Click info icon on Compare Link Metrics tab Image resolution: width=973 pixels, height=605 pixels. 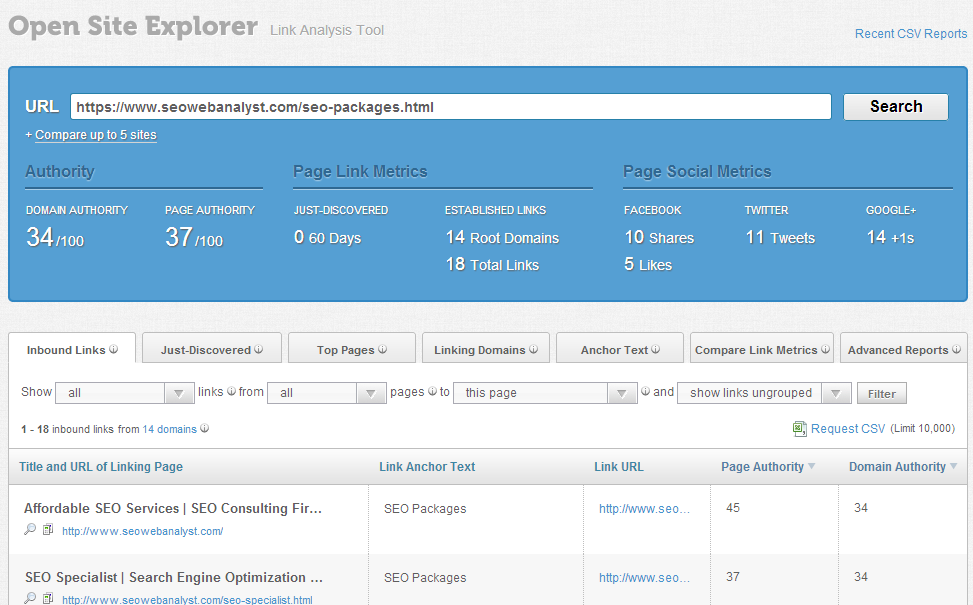point(825,349)
